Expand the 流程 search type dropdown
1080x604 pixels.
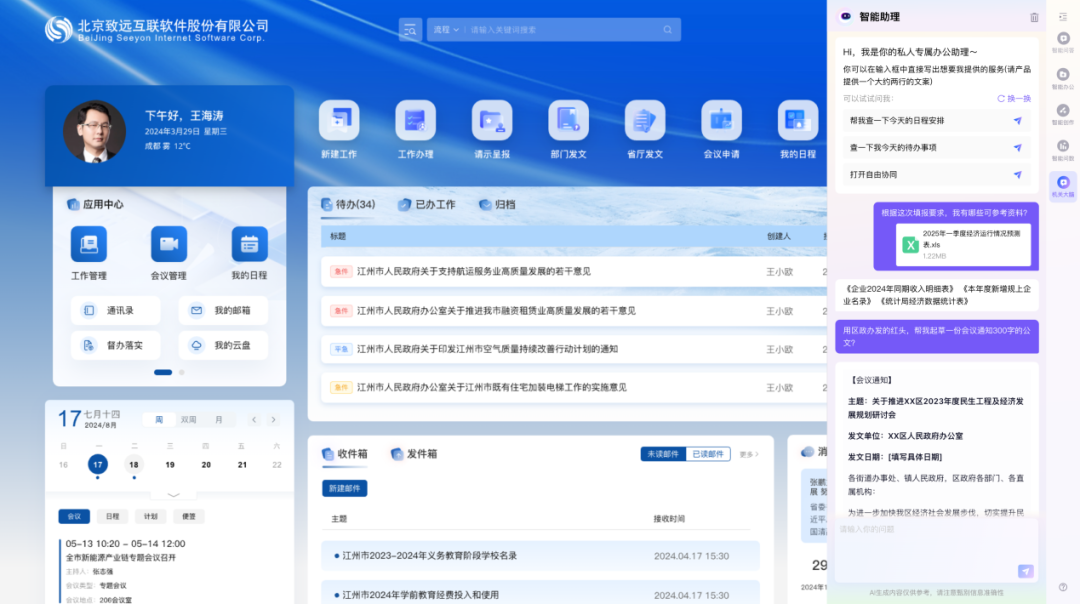point(446,30)
